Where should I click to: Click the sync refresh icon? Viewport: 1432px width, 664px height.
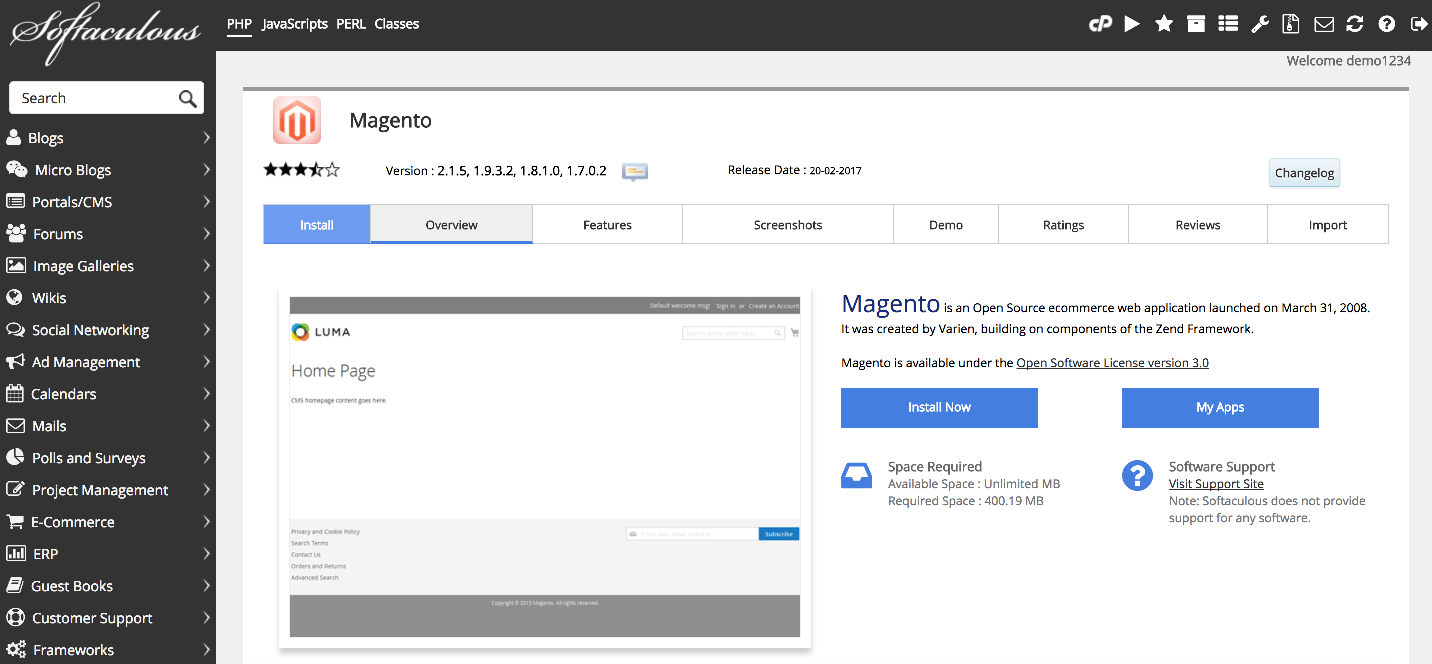(x=1355, y=24)
